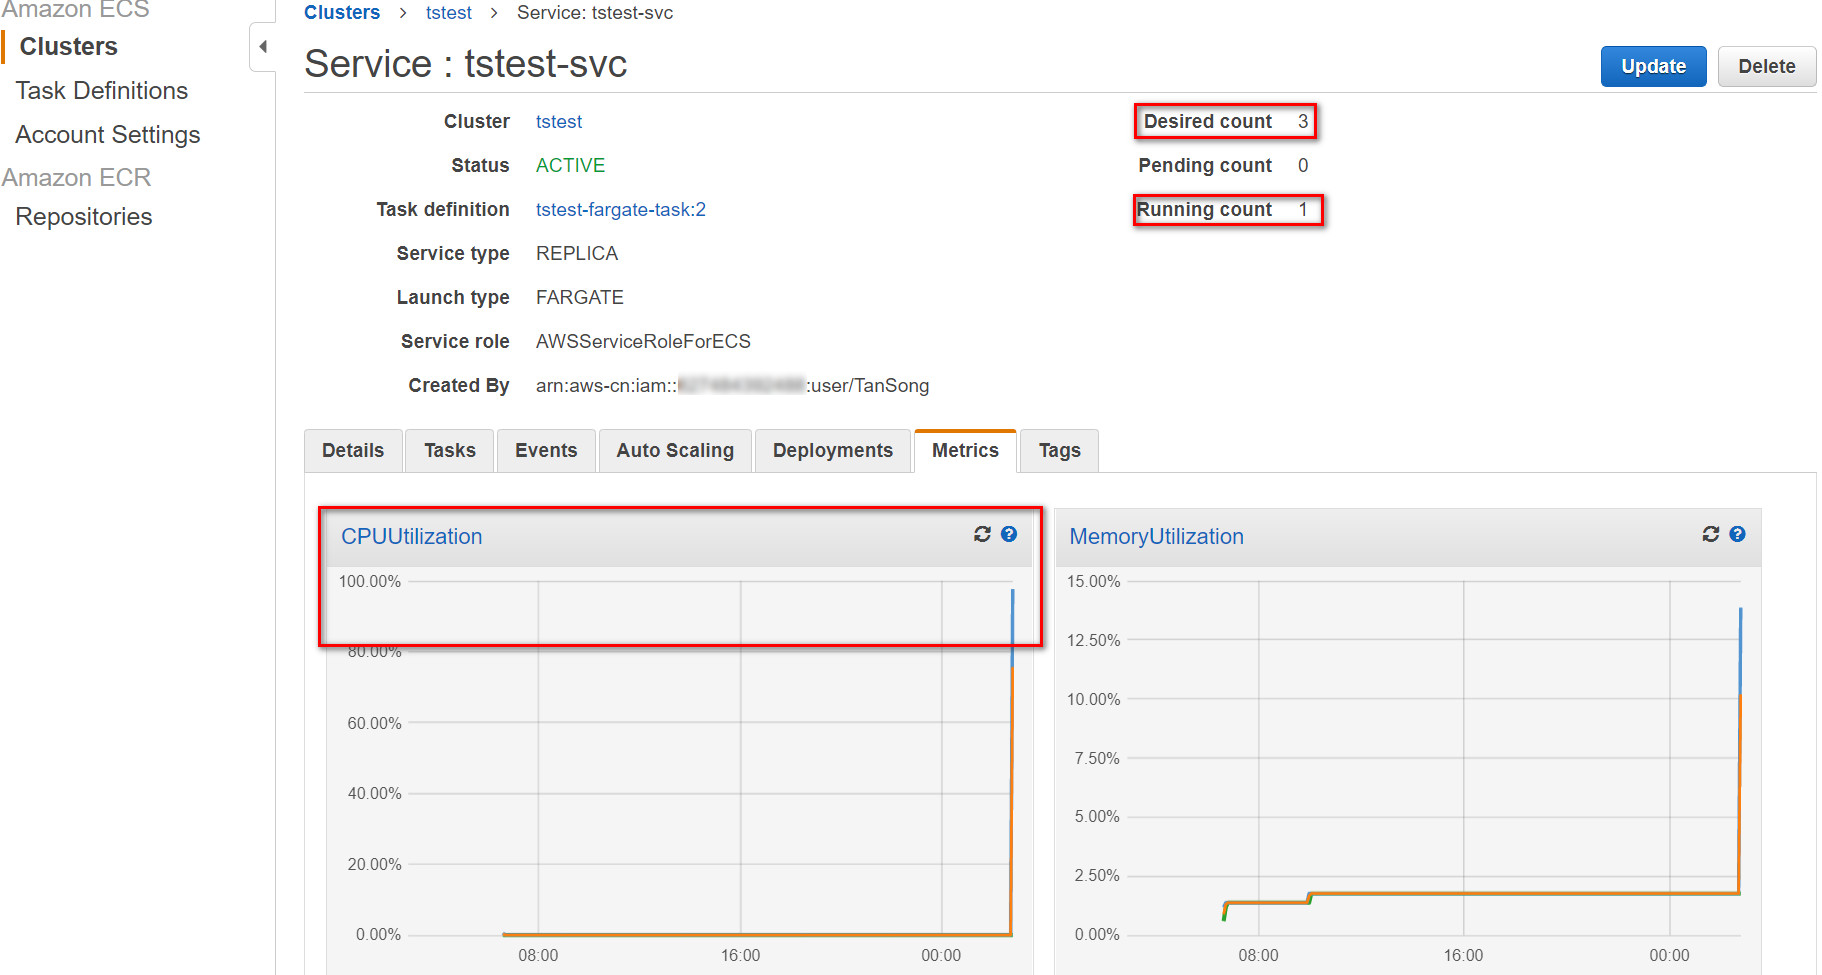This screenshot has height=975, width=1822.
Task: Click the spike line in the MemoryUtilization chart
Action: pyautogui.click(x=1740, y=750)
